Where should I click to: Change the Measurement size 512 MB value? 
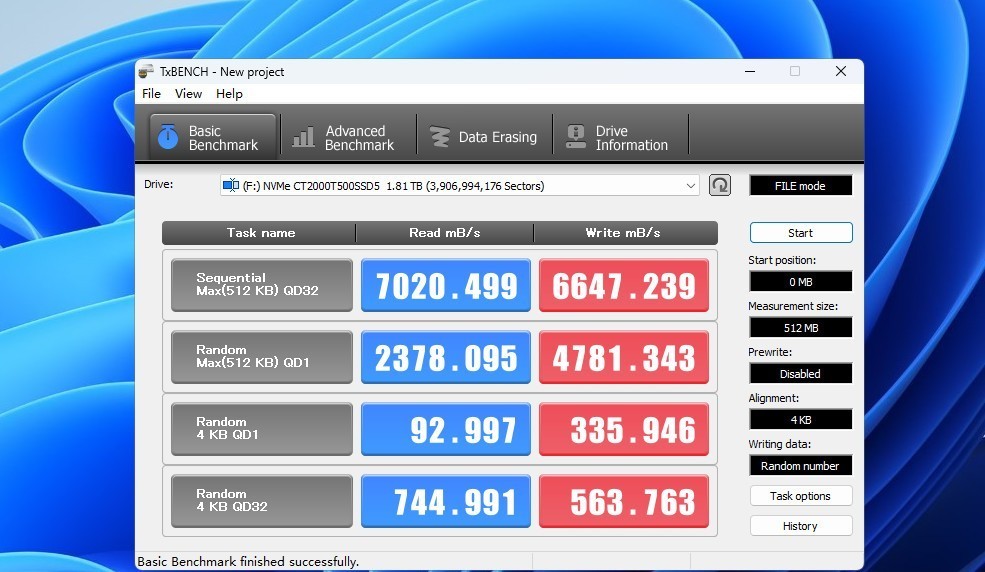point(801,327)
